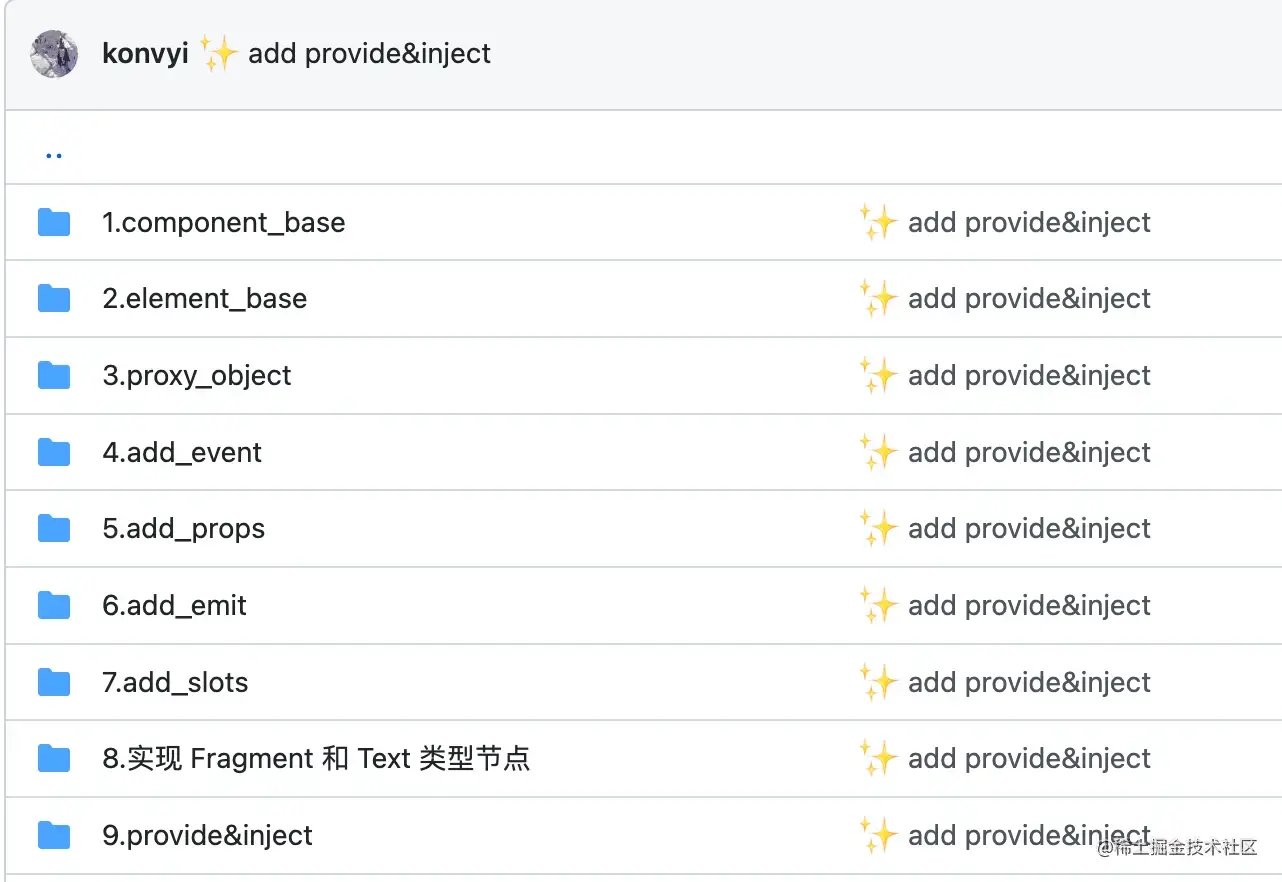Go up to the parent directory (..)
The image size is (1282, 882).
(x=54, y=154)
